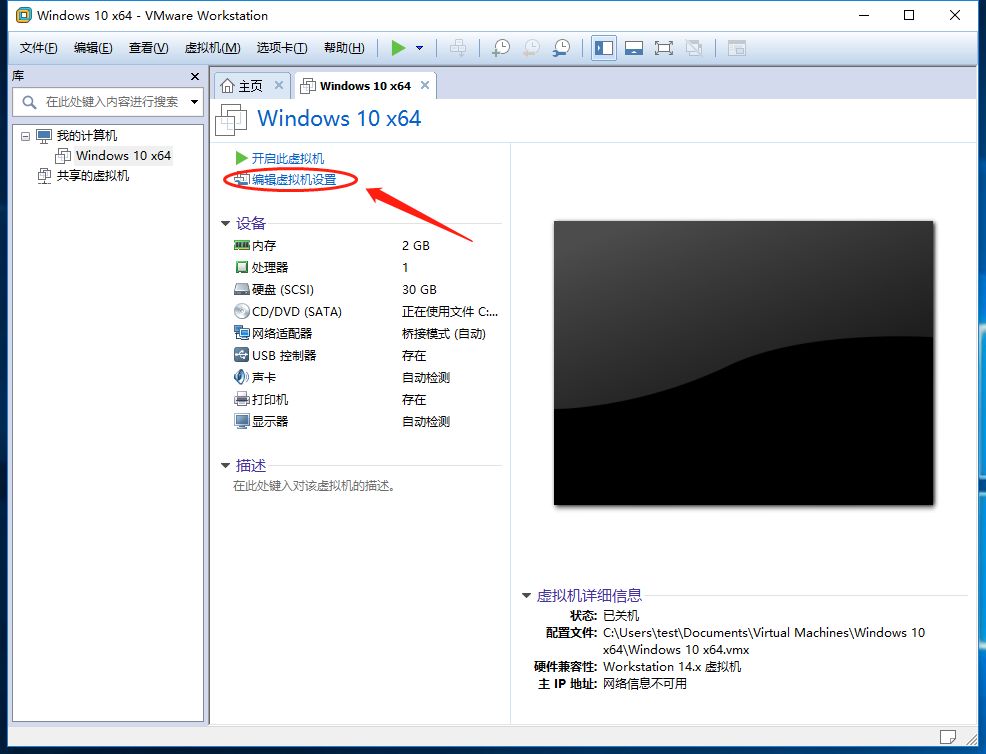Screen dimensions: 986x754
Task: Click the large Windows 10 x64 VM header icon
Action: click(x=231, y=119)
